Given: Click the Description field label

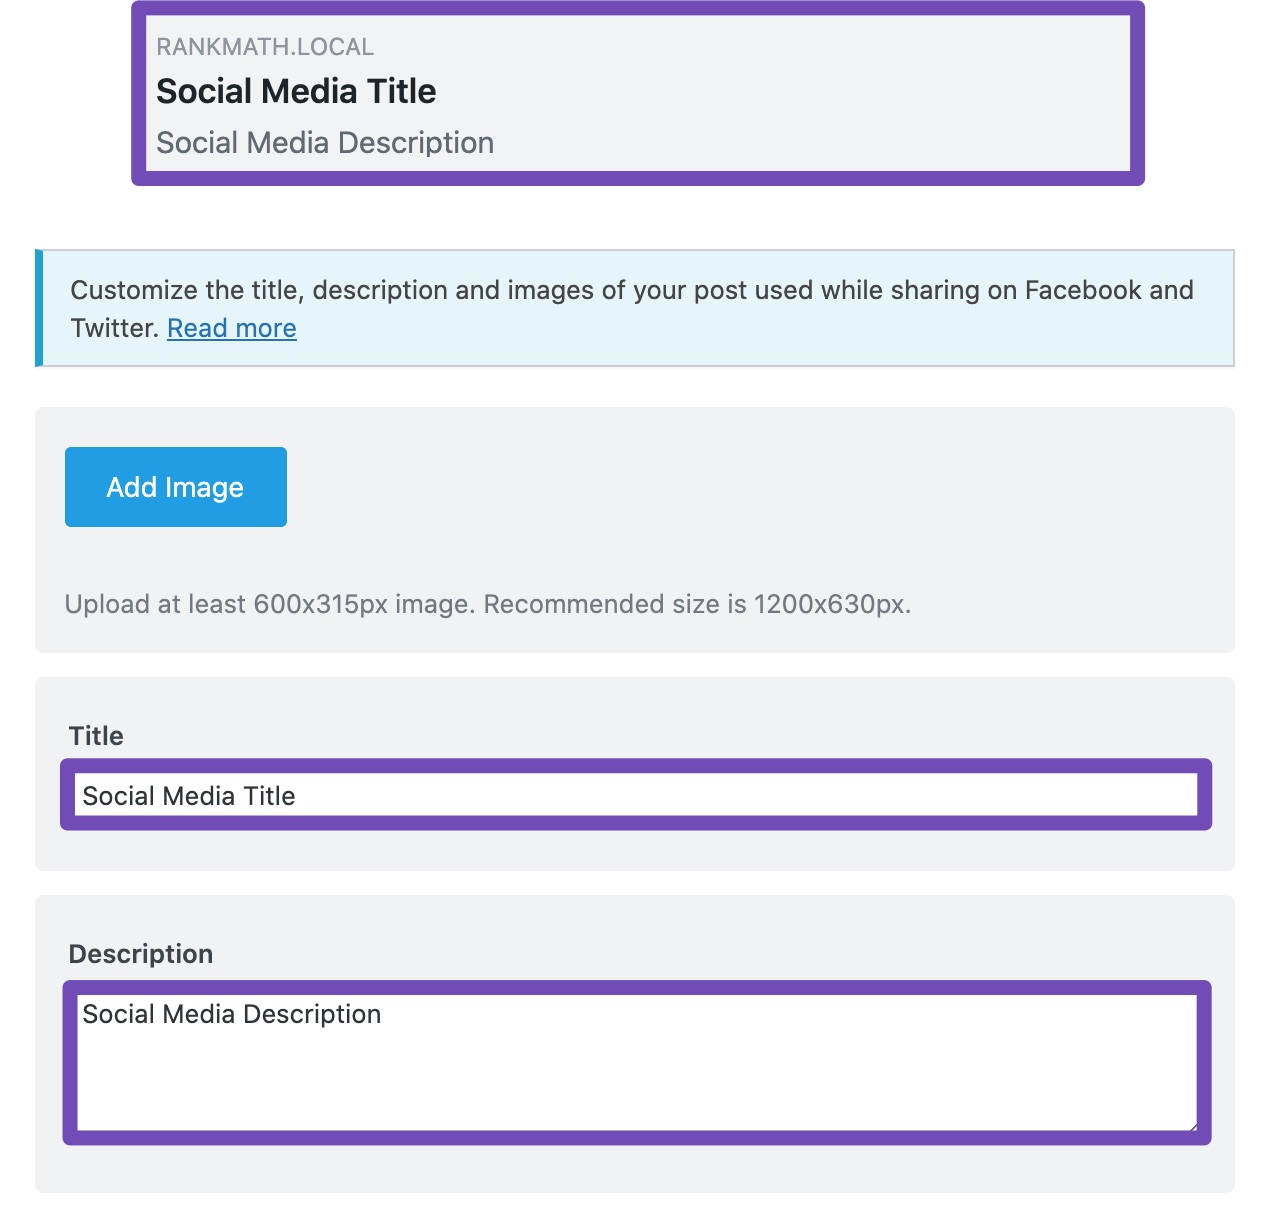Looking at the screenshot, I should (x=140, y=954).
